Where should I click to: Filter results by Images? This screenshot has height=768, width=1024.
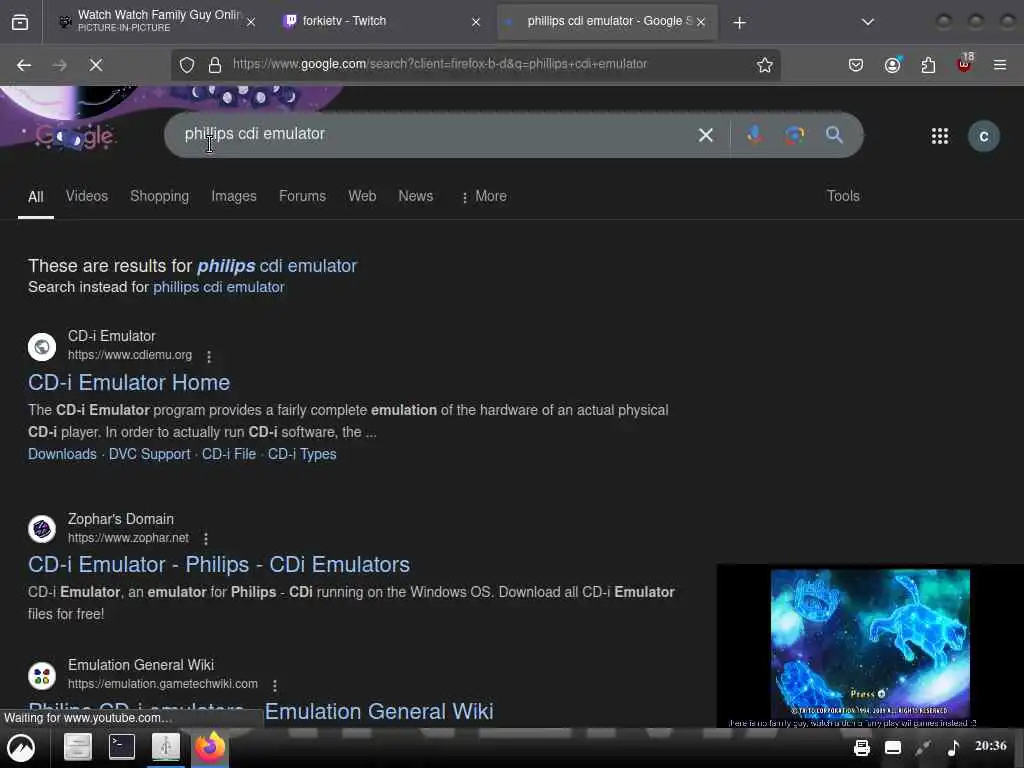click(x=234, y=196)
